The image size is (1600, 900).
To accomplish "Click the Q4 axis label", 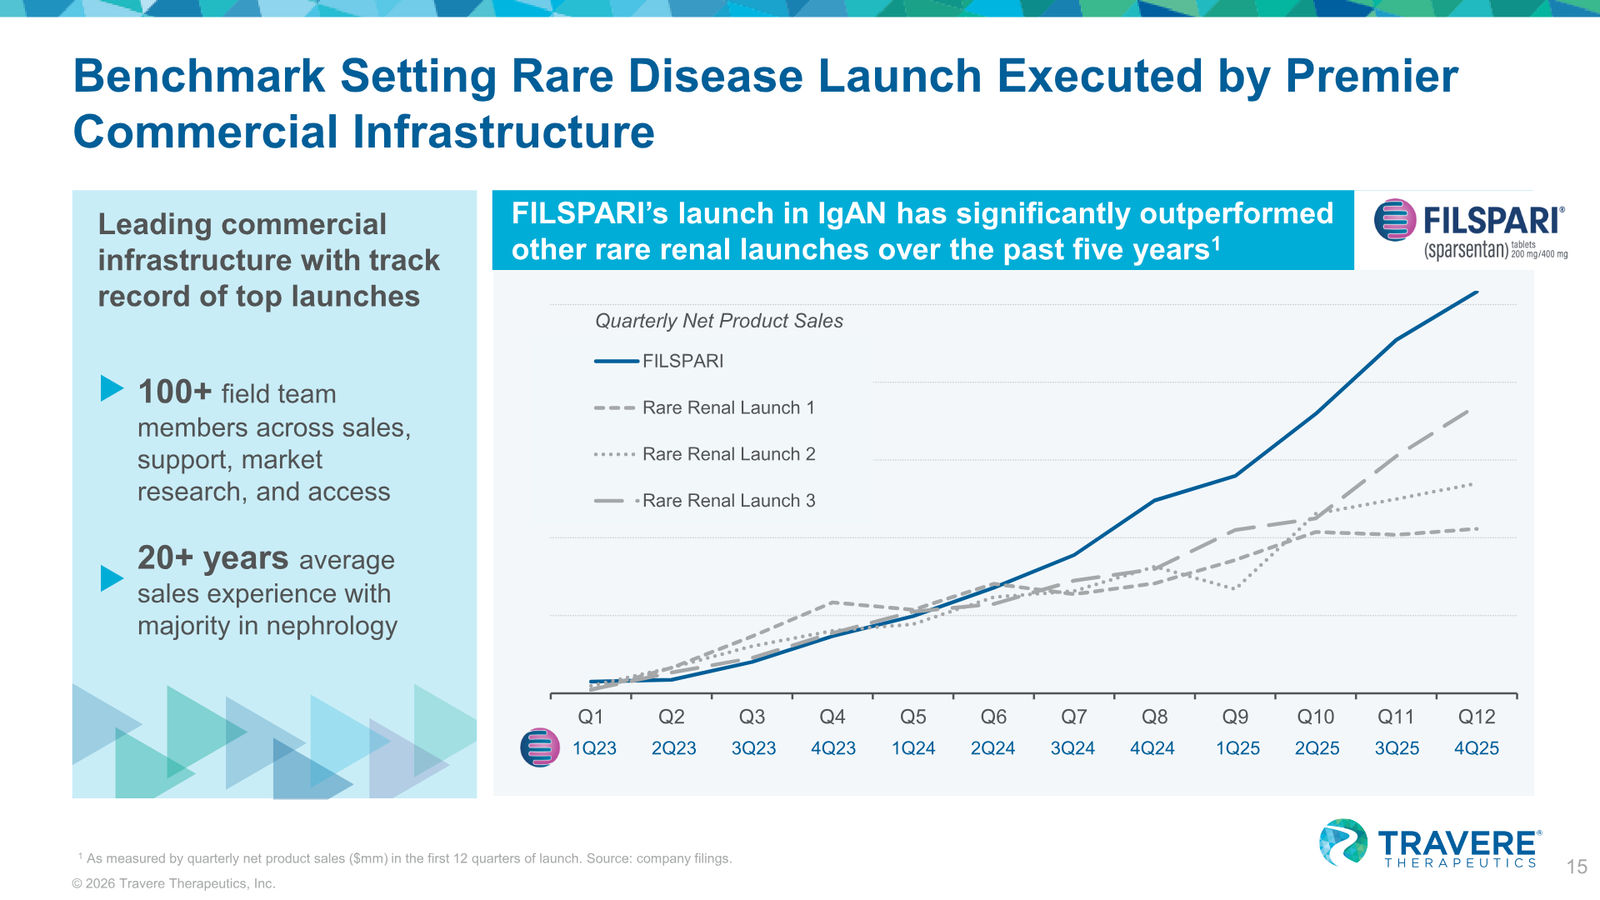I will pyautogui.click(x=832, y=717).
